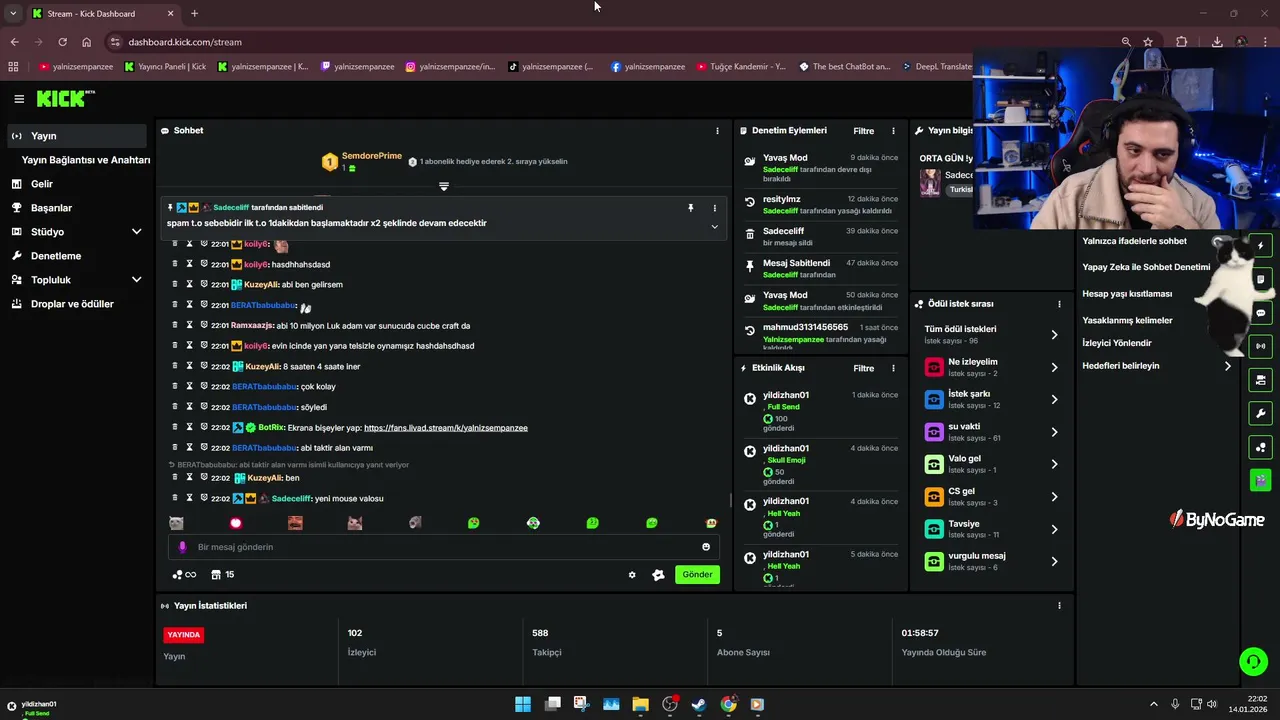Unpin the pinned message with the pin icon
The image size is (1280, 720).
click(x=690, y=208)
